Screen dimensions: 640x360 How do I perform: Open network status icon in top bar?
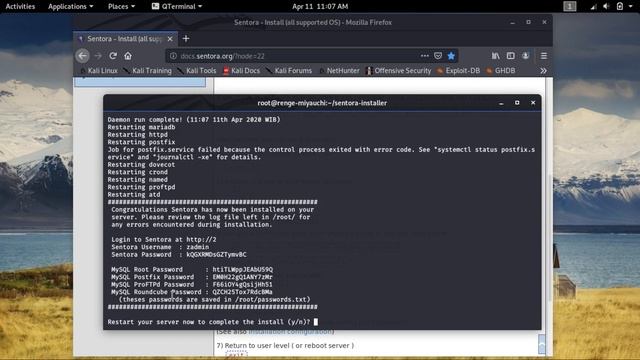tap(593, 6)
